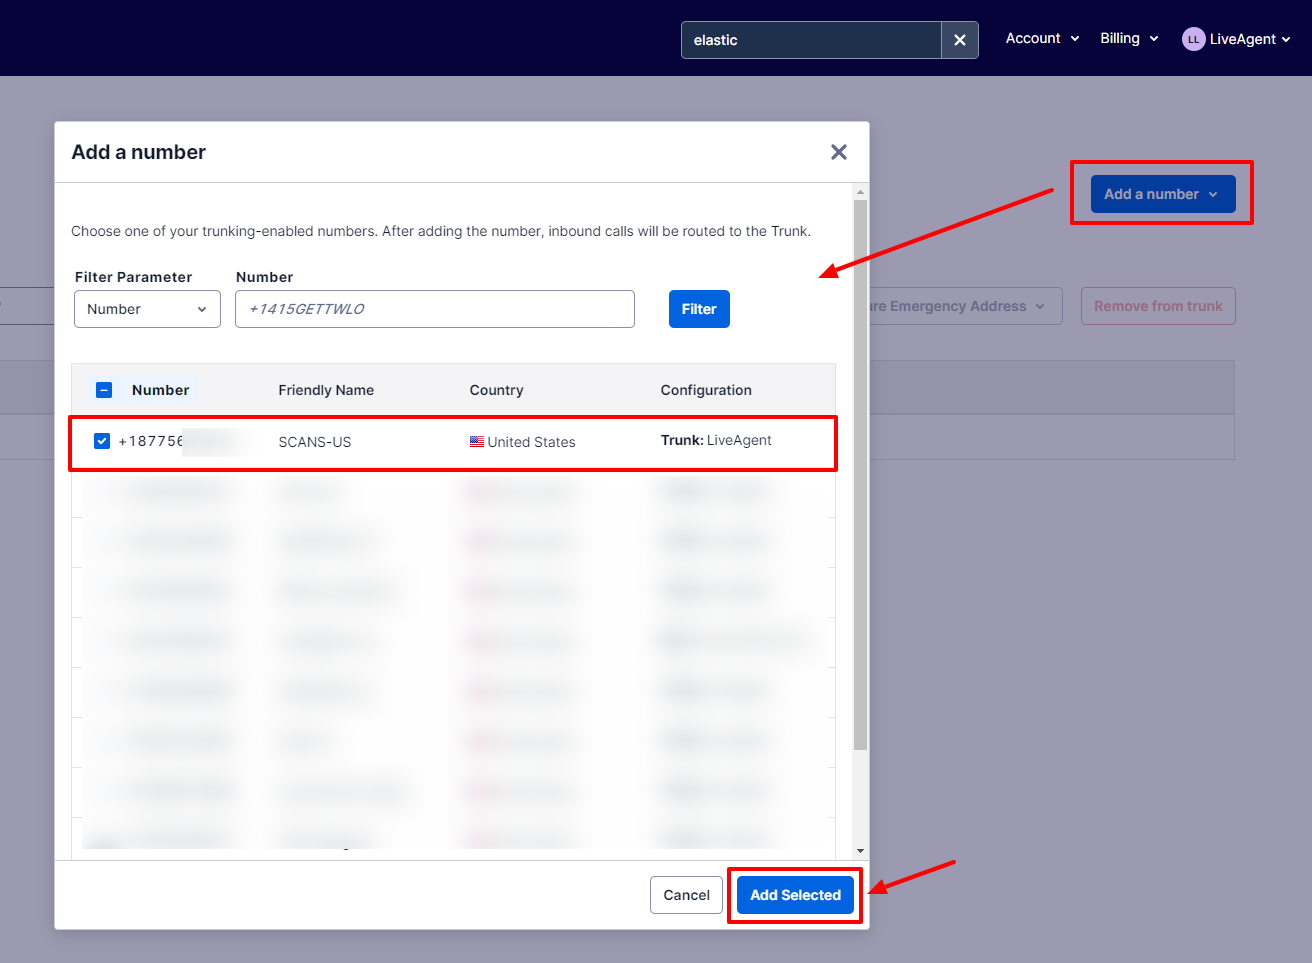The height and width of the screenshot is (963, 1312).
Task: Clear the elastic search field
Action: pos(959,40)
